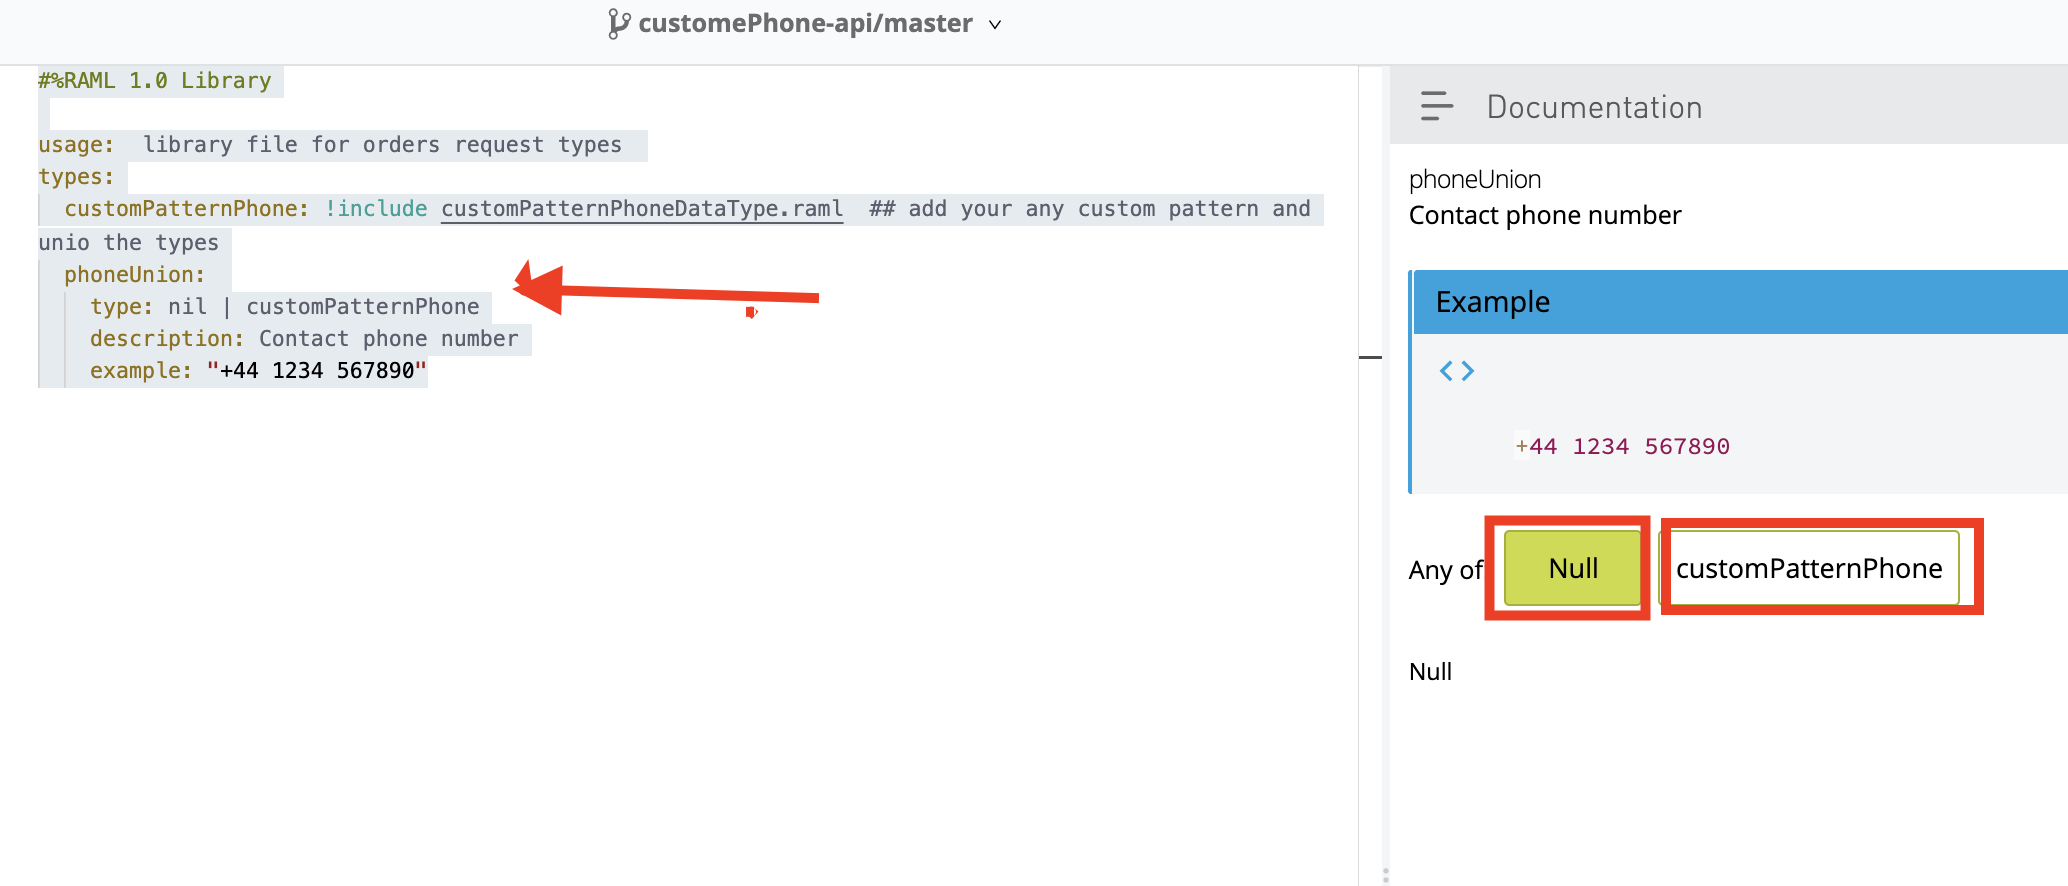Expand the customePhone-api/master branch chevron
Viewport: 2068px width, 886px height.
click(995, 25)
